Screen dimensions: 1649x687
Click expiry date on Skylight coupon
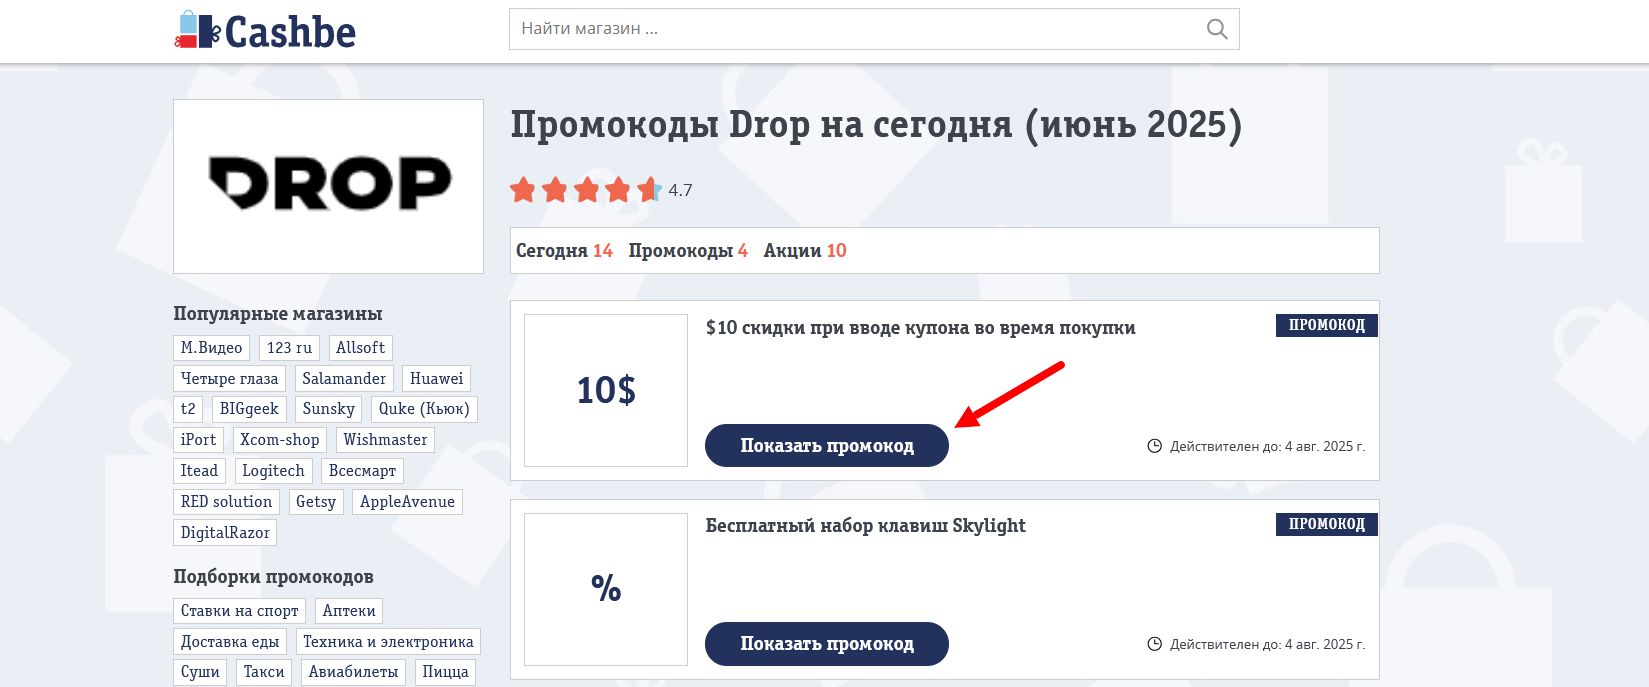tap(1267, 645)
